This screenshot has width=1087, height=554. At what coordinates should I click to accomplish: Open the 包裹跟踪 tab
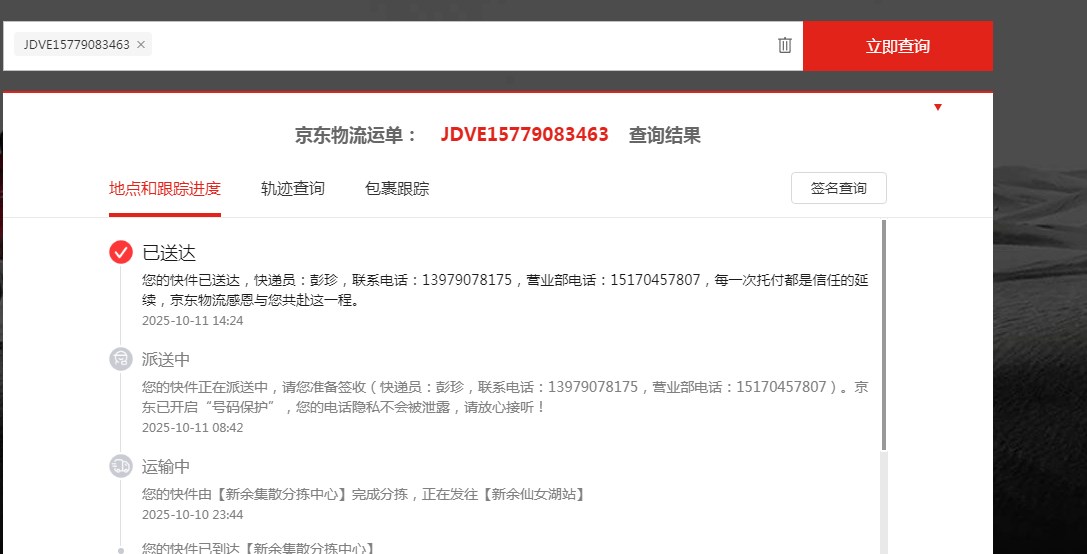coord(397,188)
